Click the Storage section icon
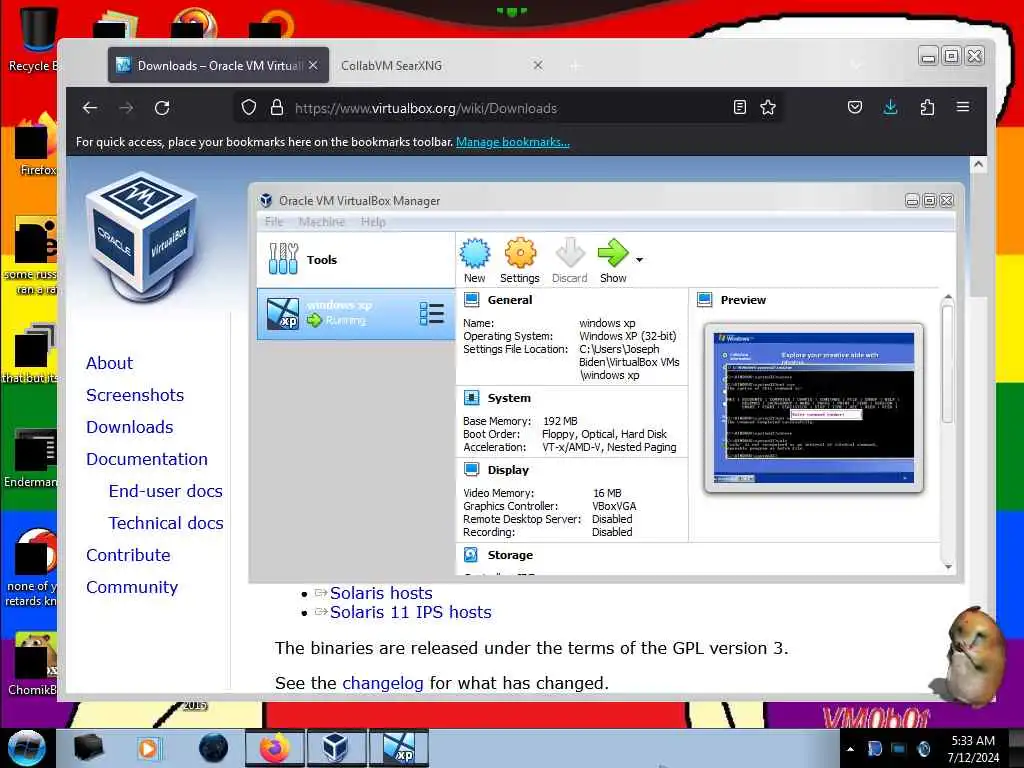The image size is (1024, 768). pyautogui.click(x=472, y=554)
